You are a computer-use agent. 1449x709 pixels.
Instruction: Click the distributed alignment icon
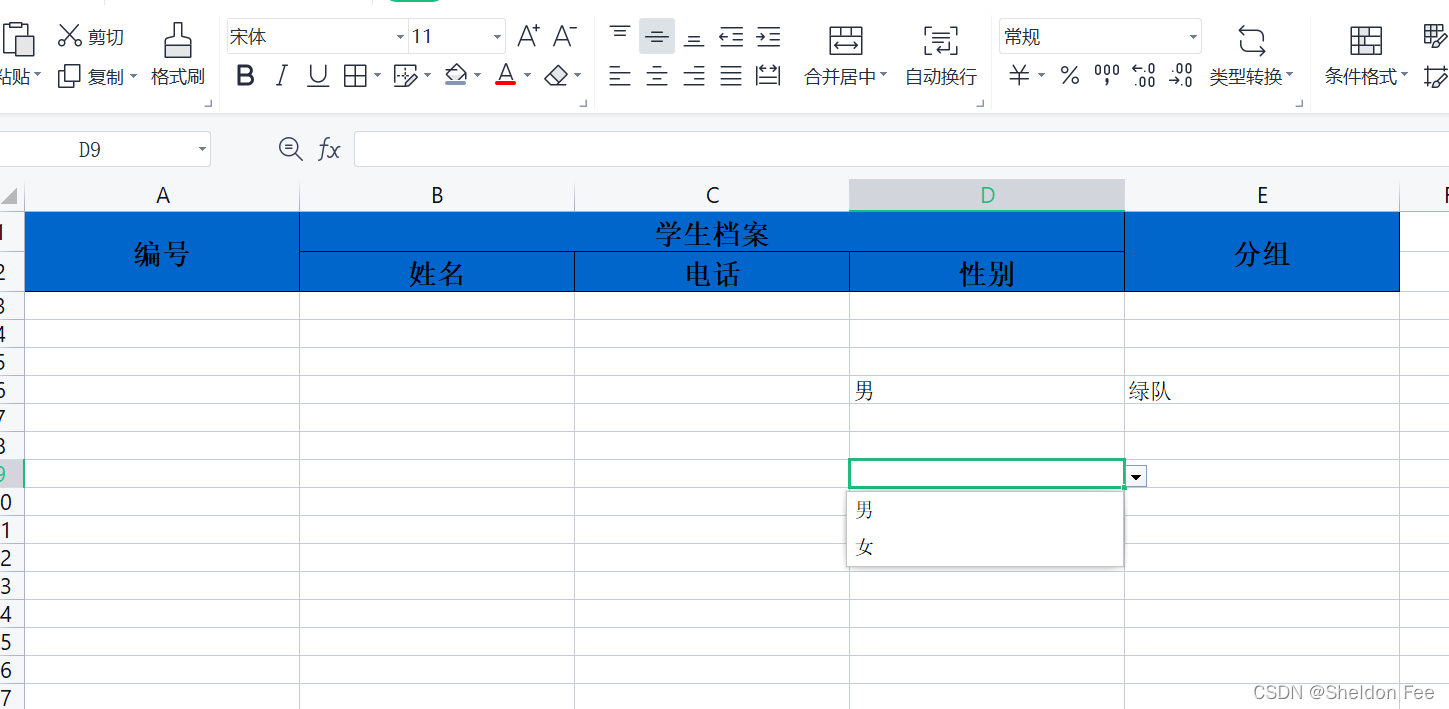click(768, 76)
